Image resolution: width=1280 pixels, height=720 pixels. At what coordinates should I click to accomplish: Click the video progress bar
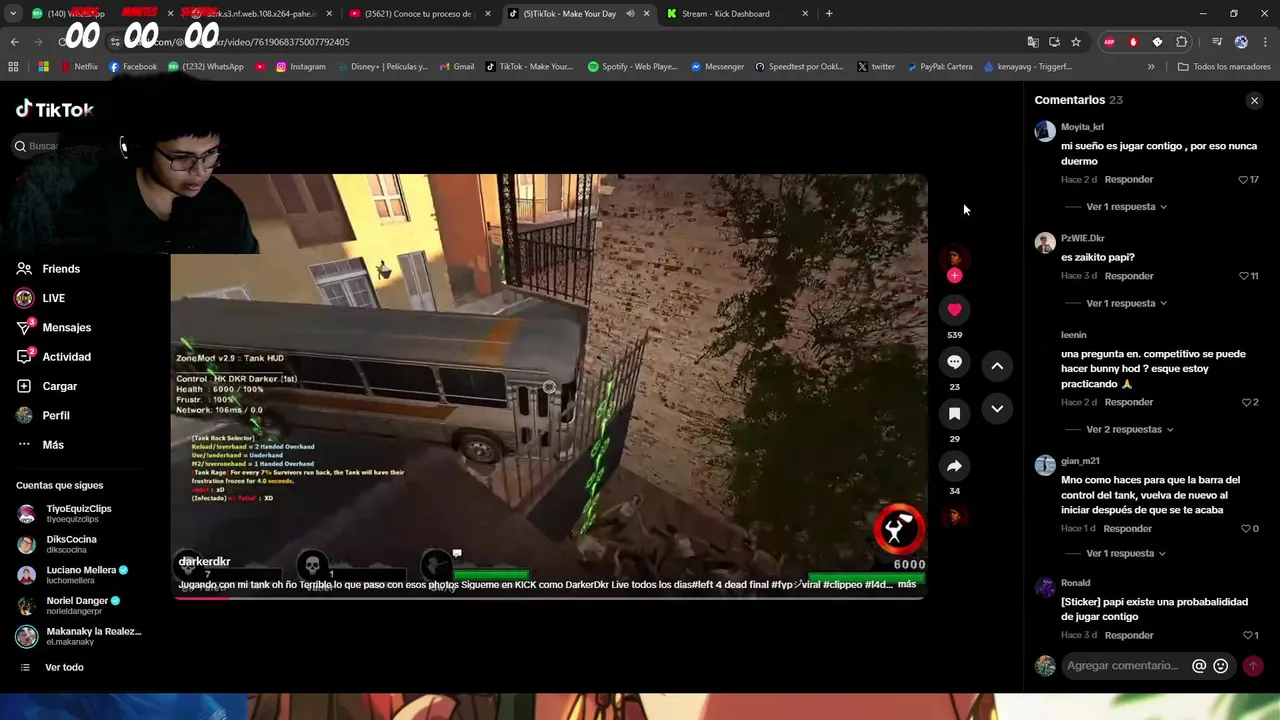click(x=549, y=597)
